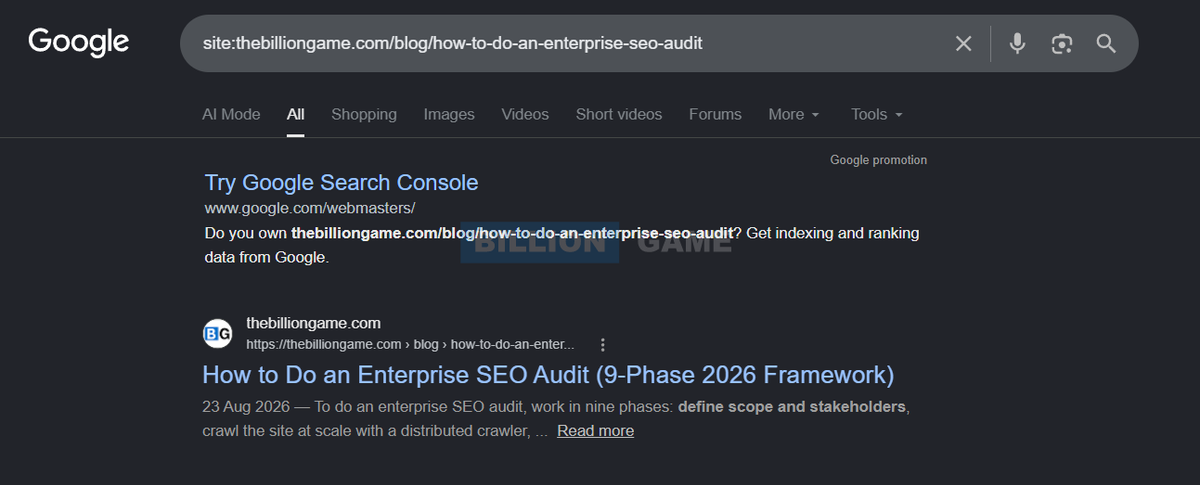Click the 23 Aug 2026 date text

pyautogui.click(x=244, y=407)
